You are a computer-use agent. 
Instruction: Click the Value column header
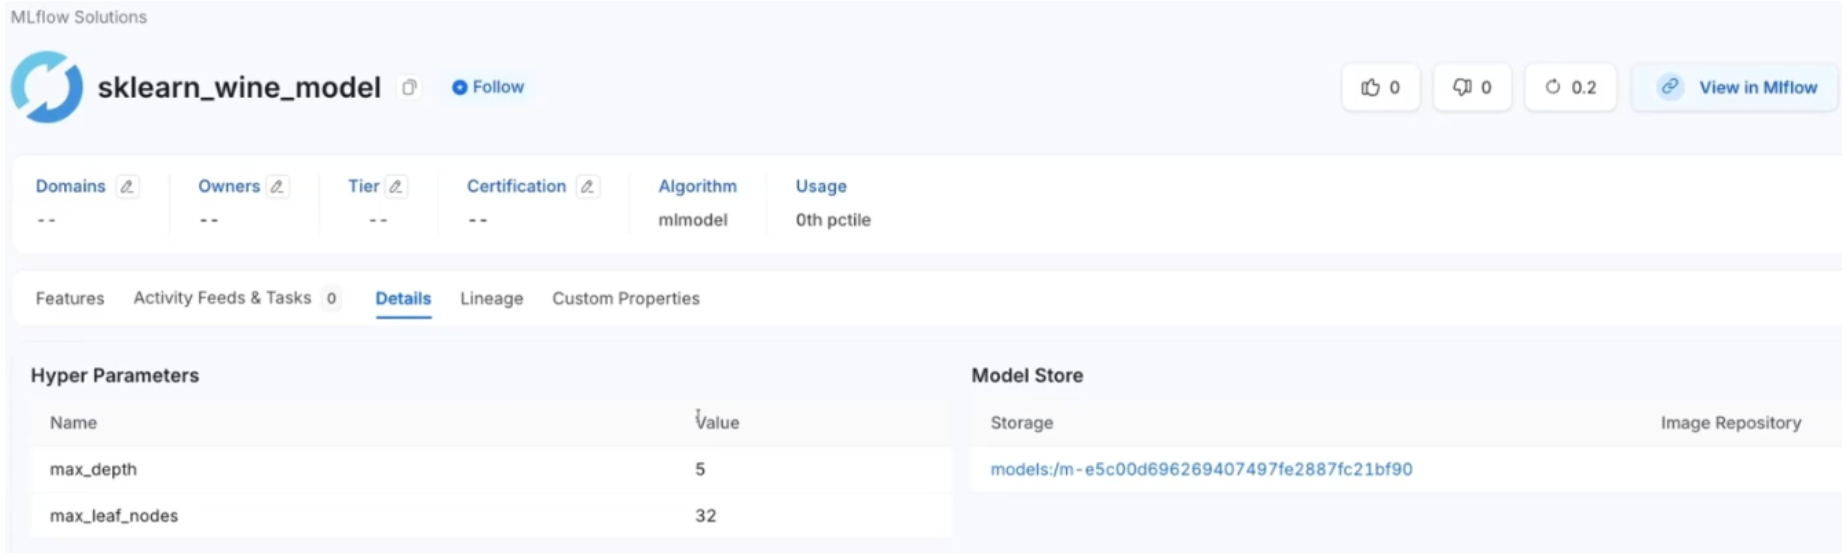[718, 423]
